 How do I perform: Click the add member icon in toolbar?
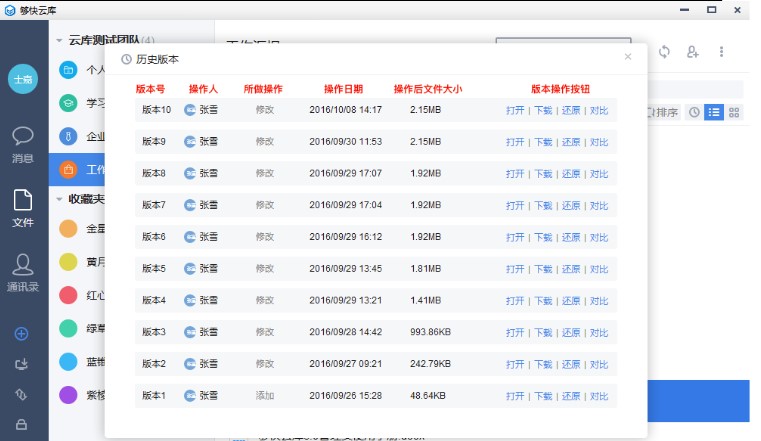click(692, 52)
